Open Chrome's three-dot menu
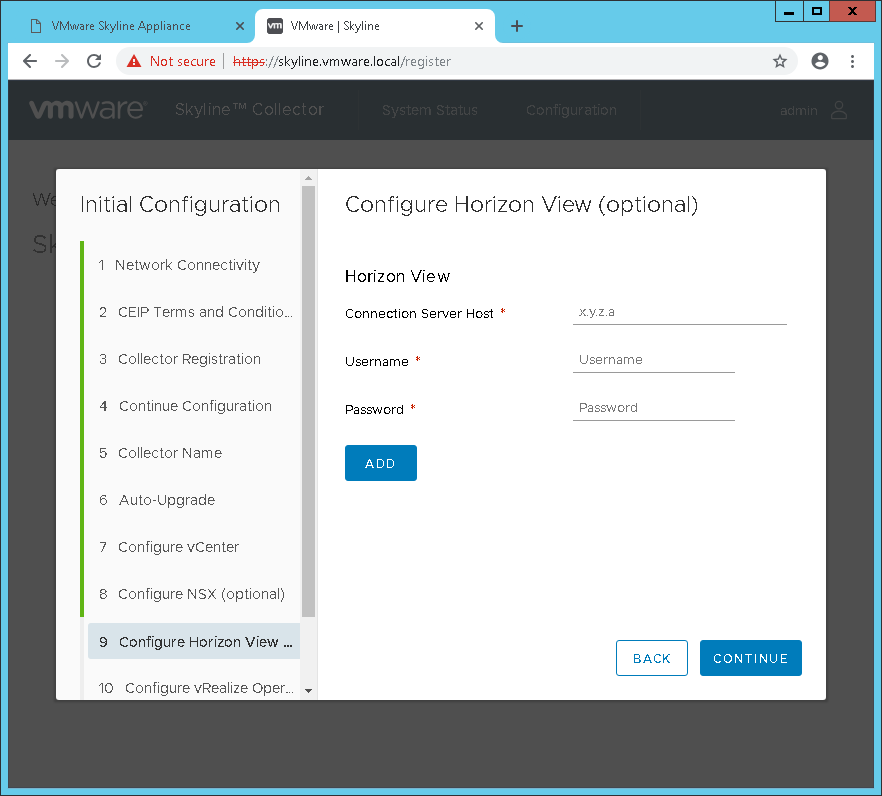The width and height of the screenshot is (882, 796). pyautogui.click(x=852, y=61)
